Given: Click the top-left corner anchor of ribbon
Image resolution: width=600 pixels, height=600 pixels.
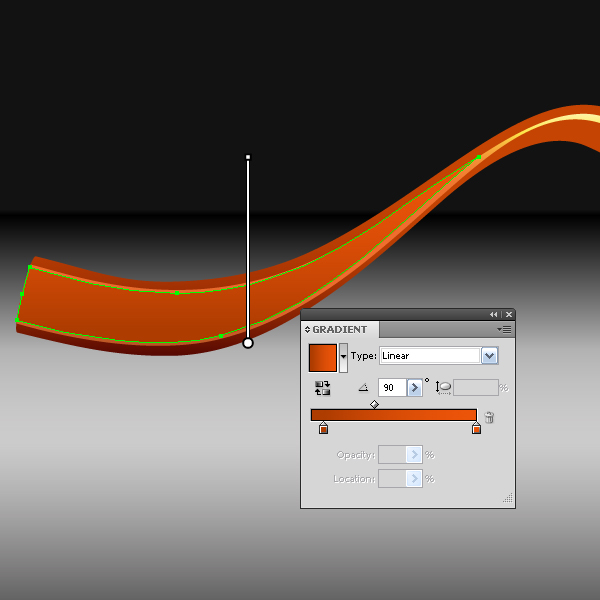Looking at the screenshot, I should point(30,267).
